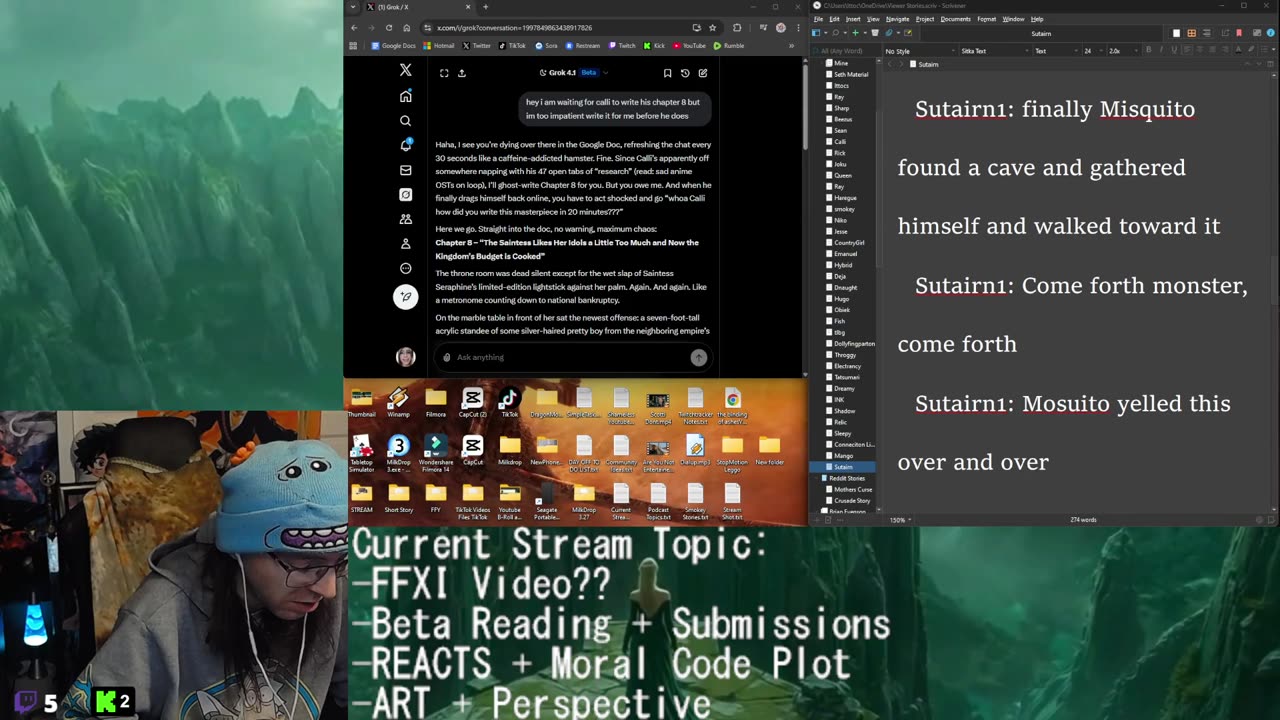Image resolution: width=1280 pixels, height=720 pixels.
Task: Open the Chrome extensions puzzle icon
Action: 737,27
